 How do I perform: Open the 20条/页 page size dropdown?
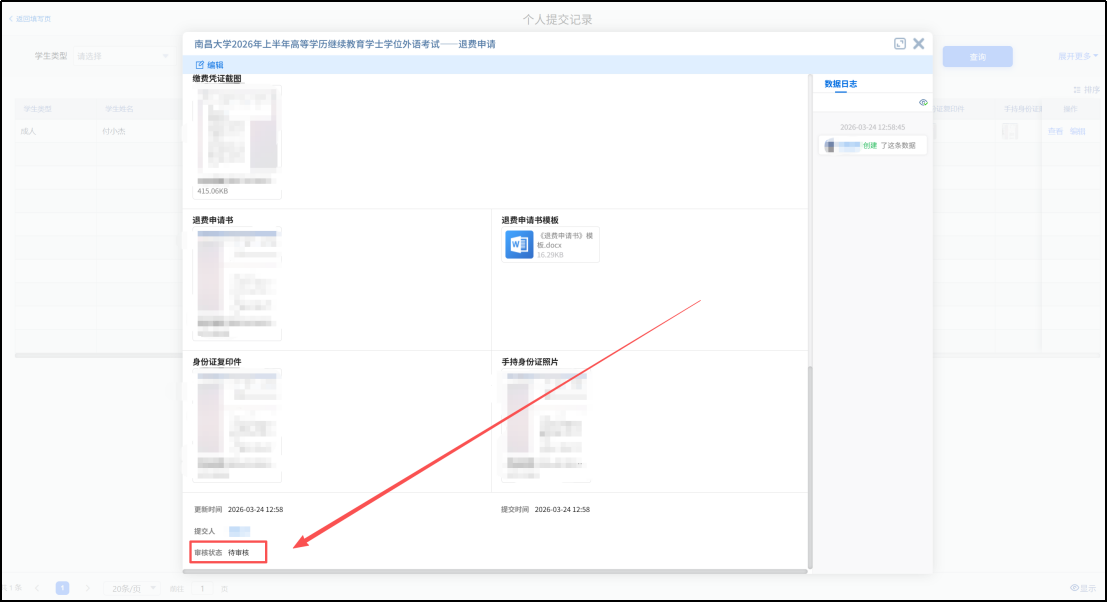[x=131, y=588]
